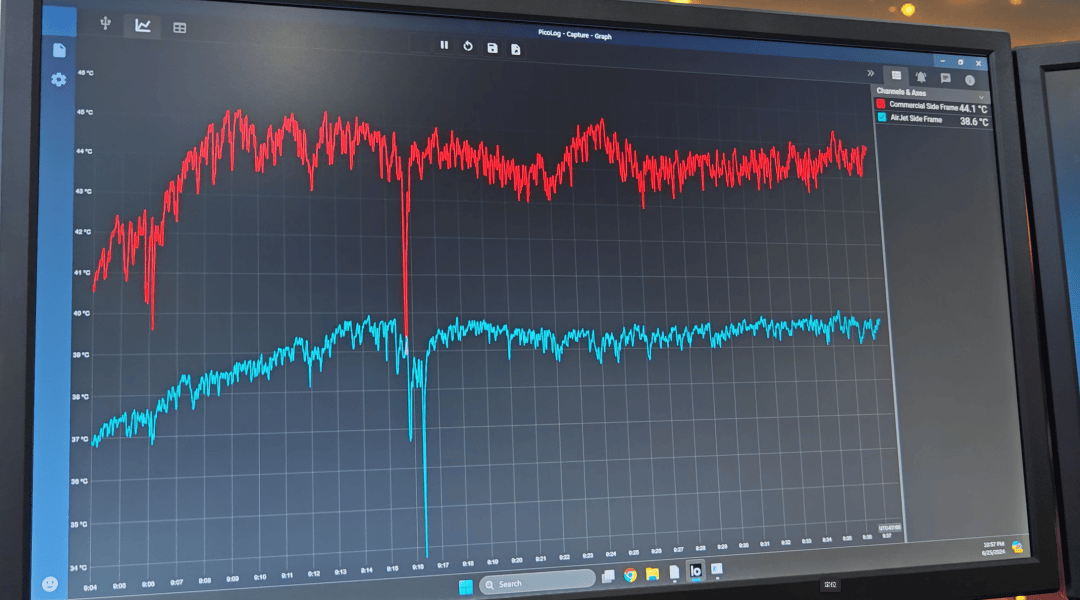
Task: Open the taskbar icon right of PicoLog
Action: (717, 569)
